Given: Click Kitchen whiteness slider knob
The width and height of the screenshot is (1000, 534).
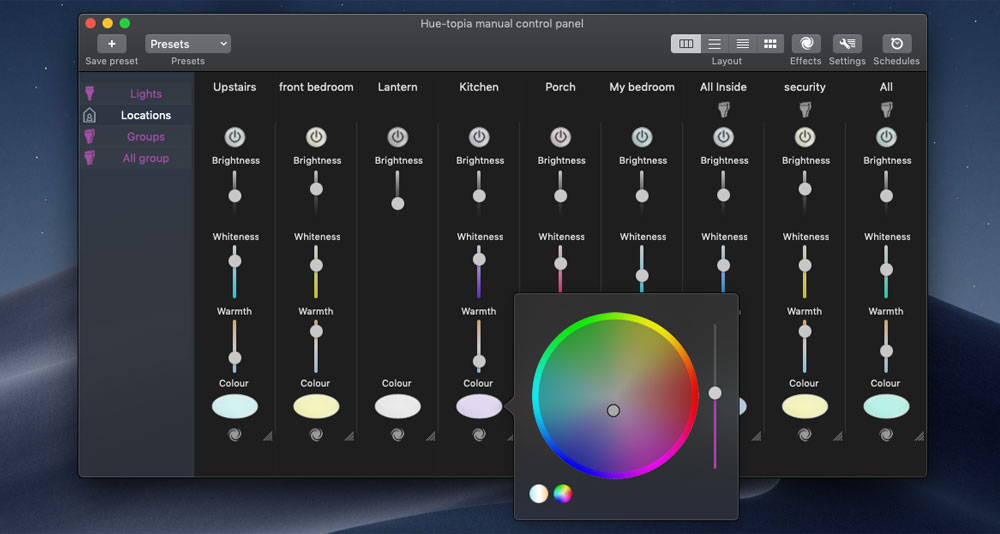Looking at the screenshot, I should (479, 259).
